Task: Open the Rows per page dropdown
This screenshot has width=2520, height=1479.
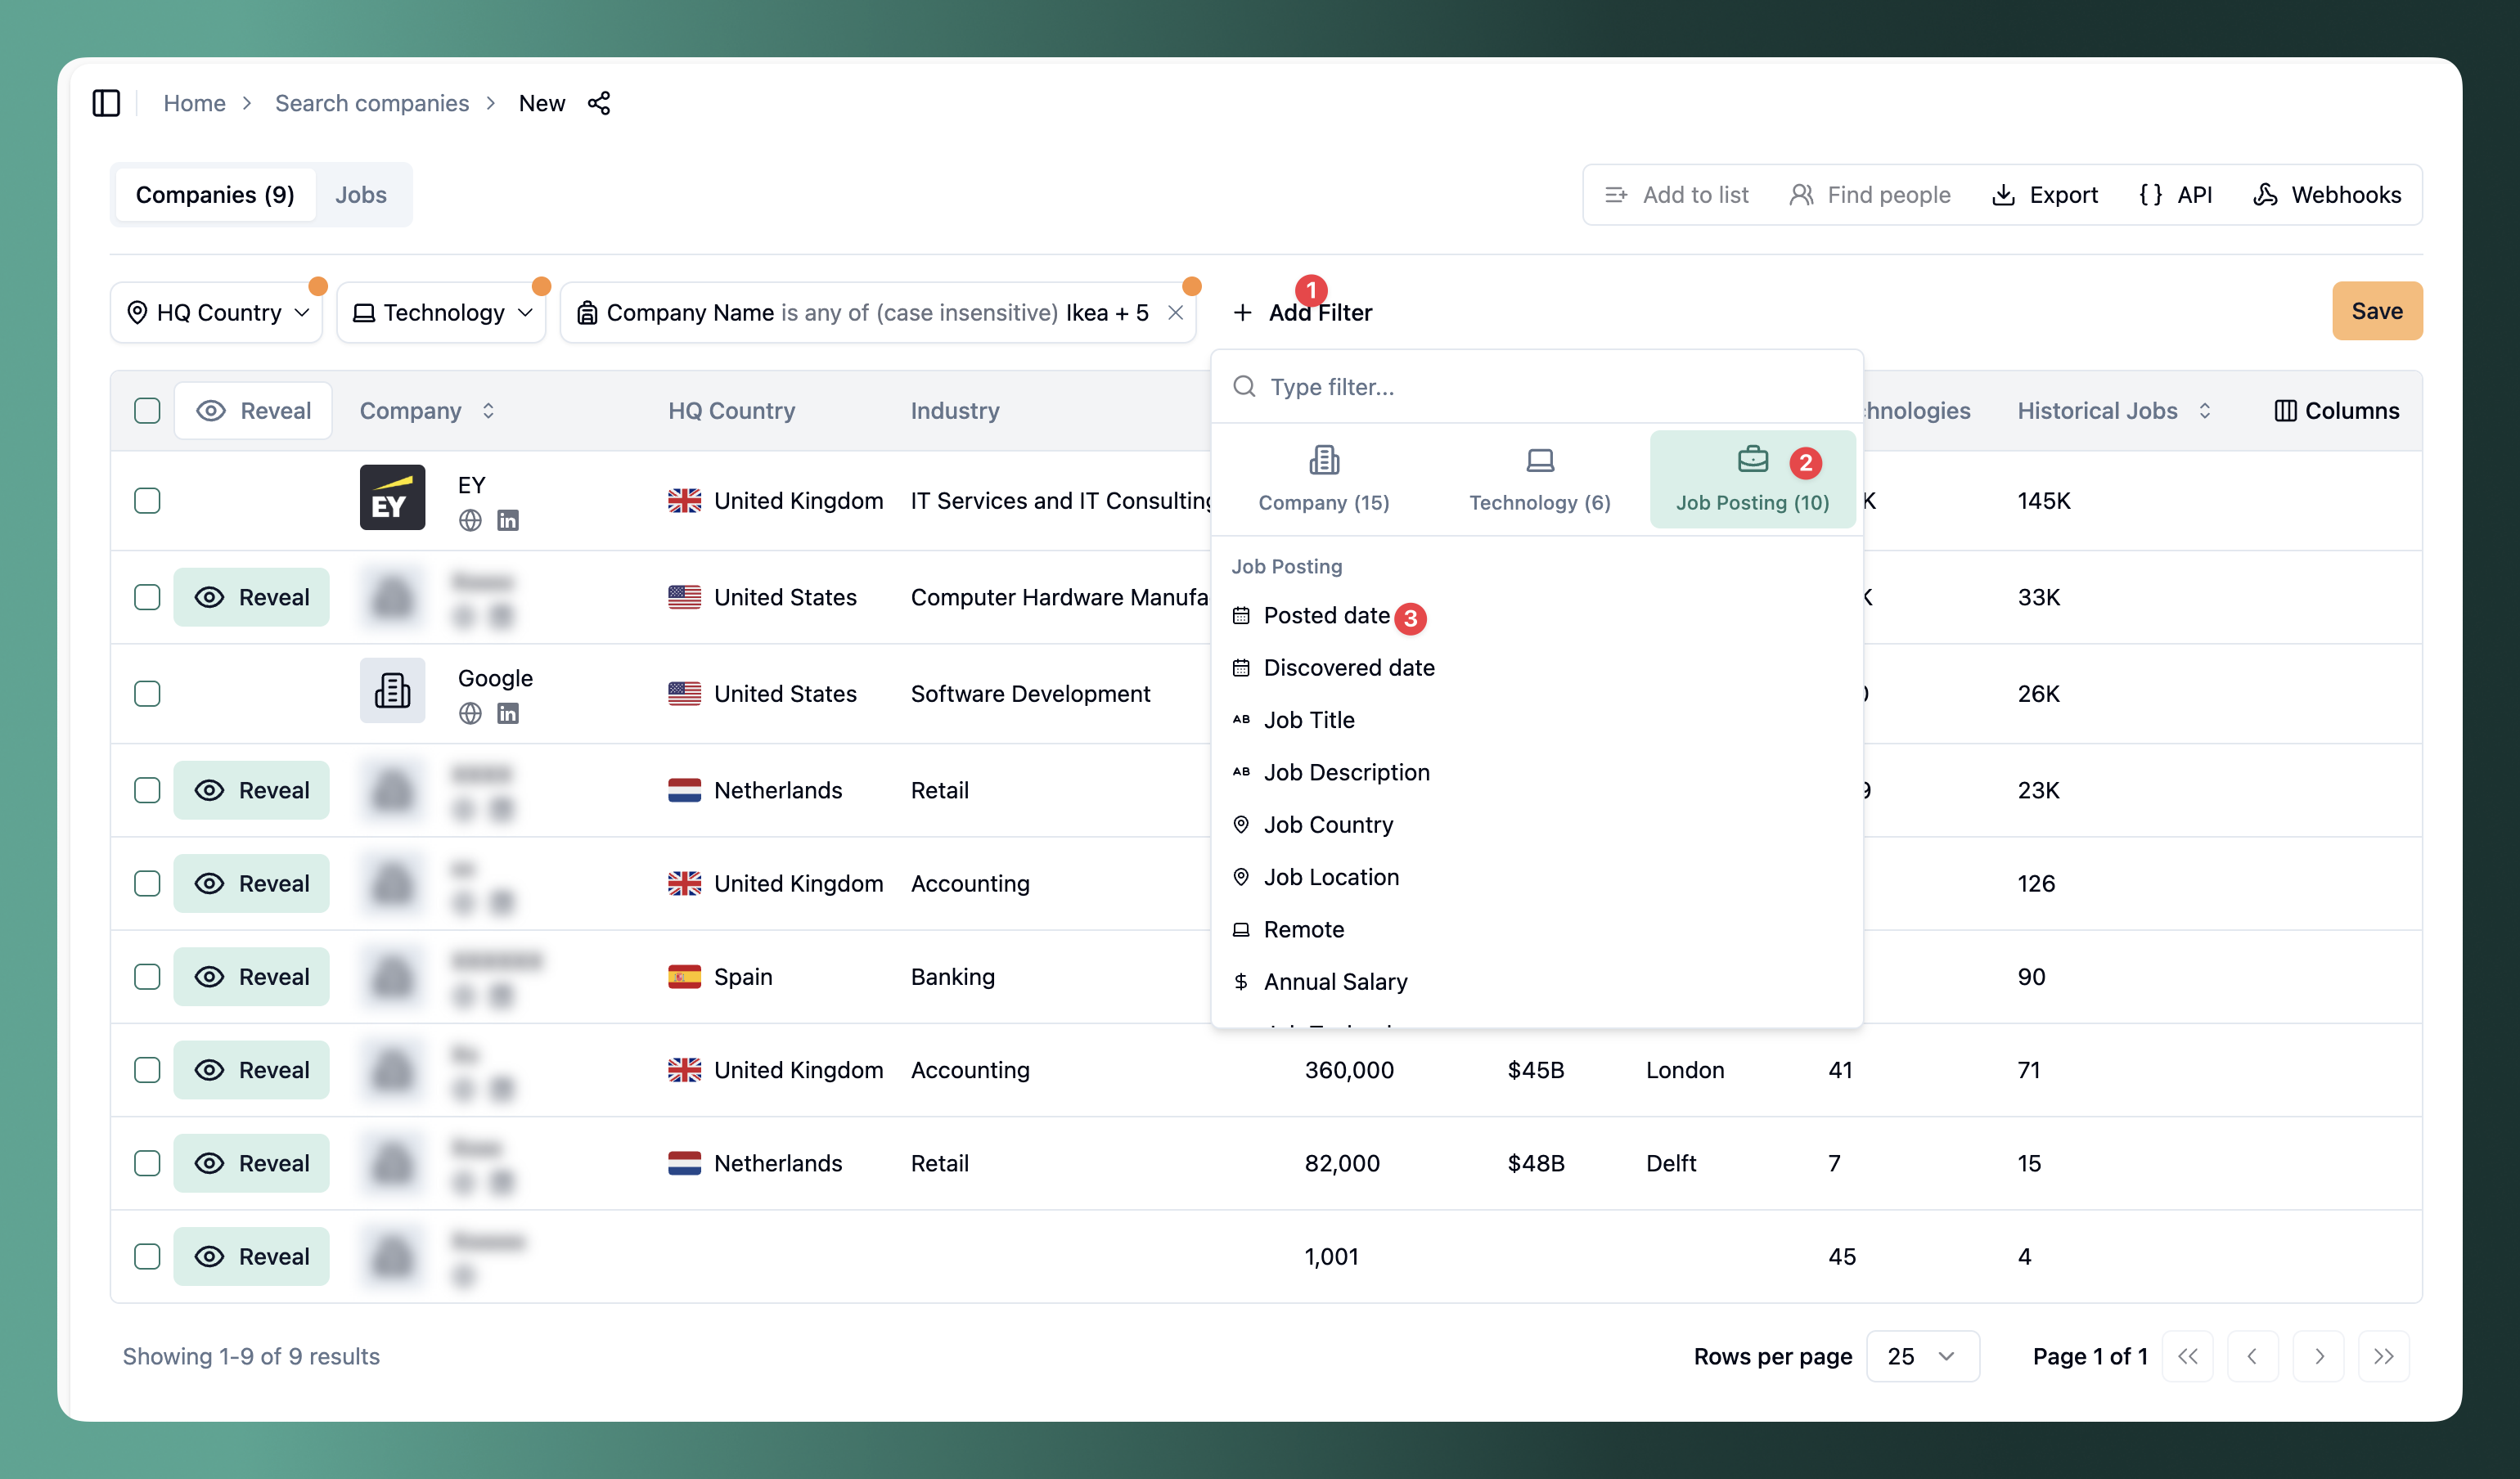Action: pyautogui.click(x=1922, y=1356)
